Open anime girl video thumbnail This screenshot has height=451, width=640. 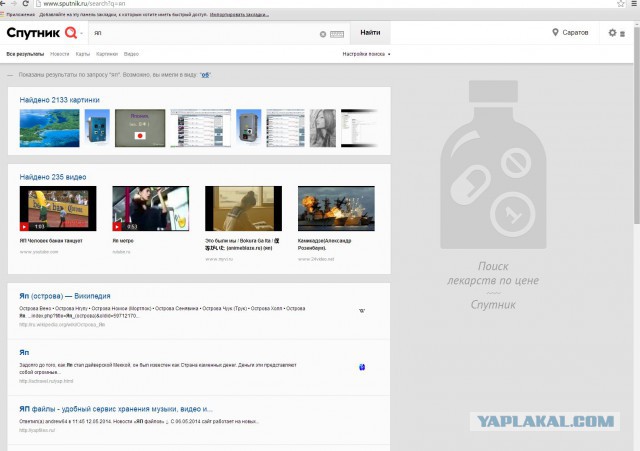[x=243, y=209]
